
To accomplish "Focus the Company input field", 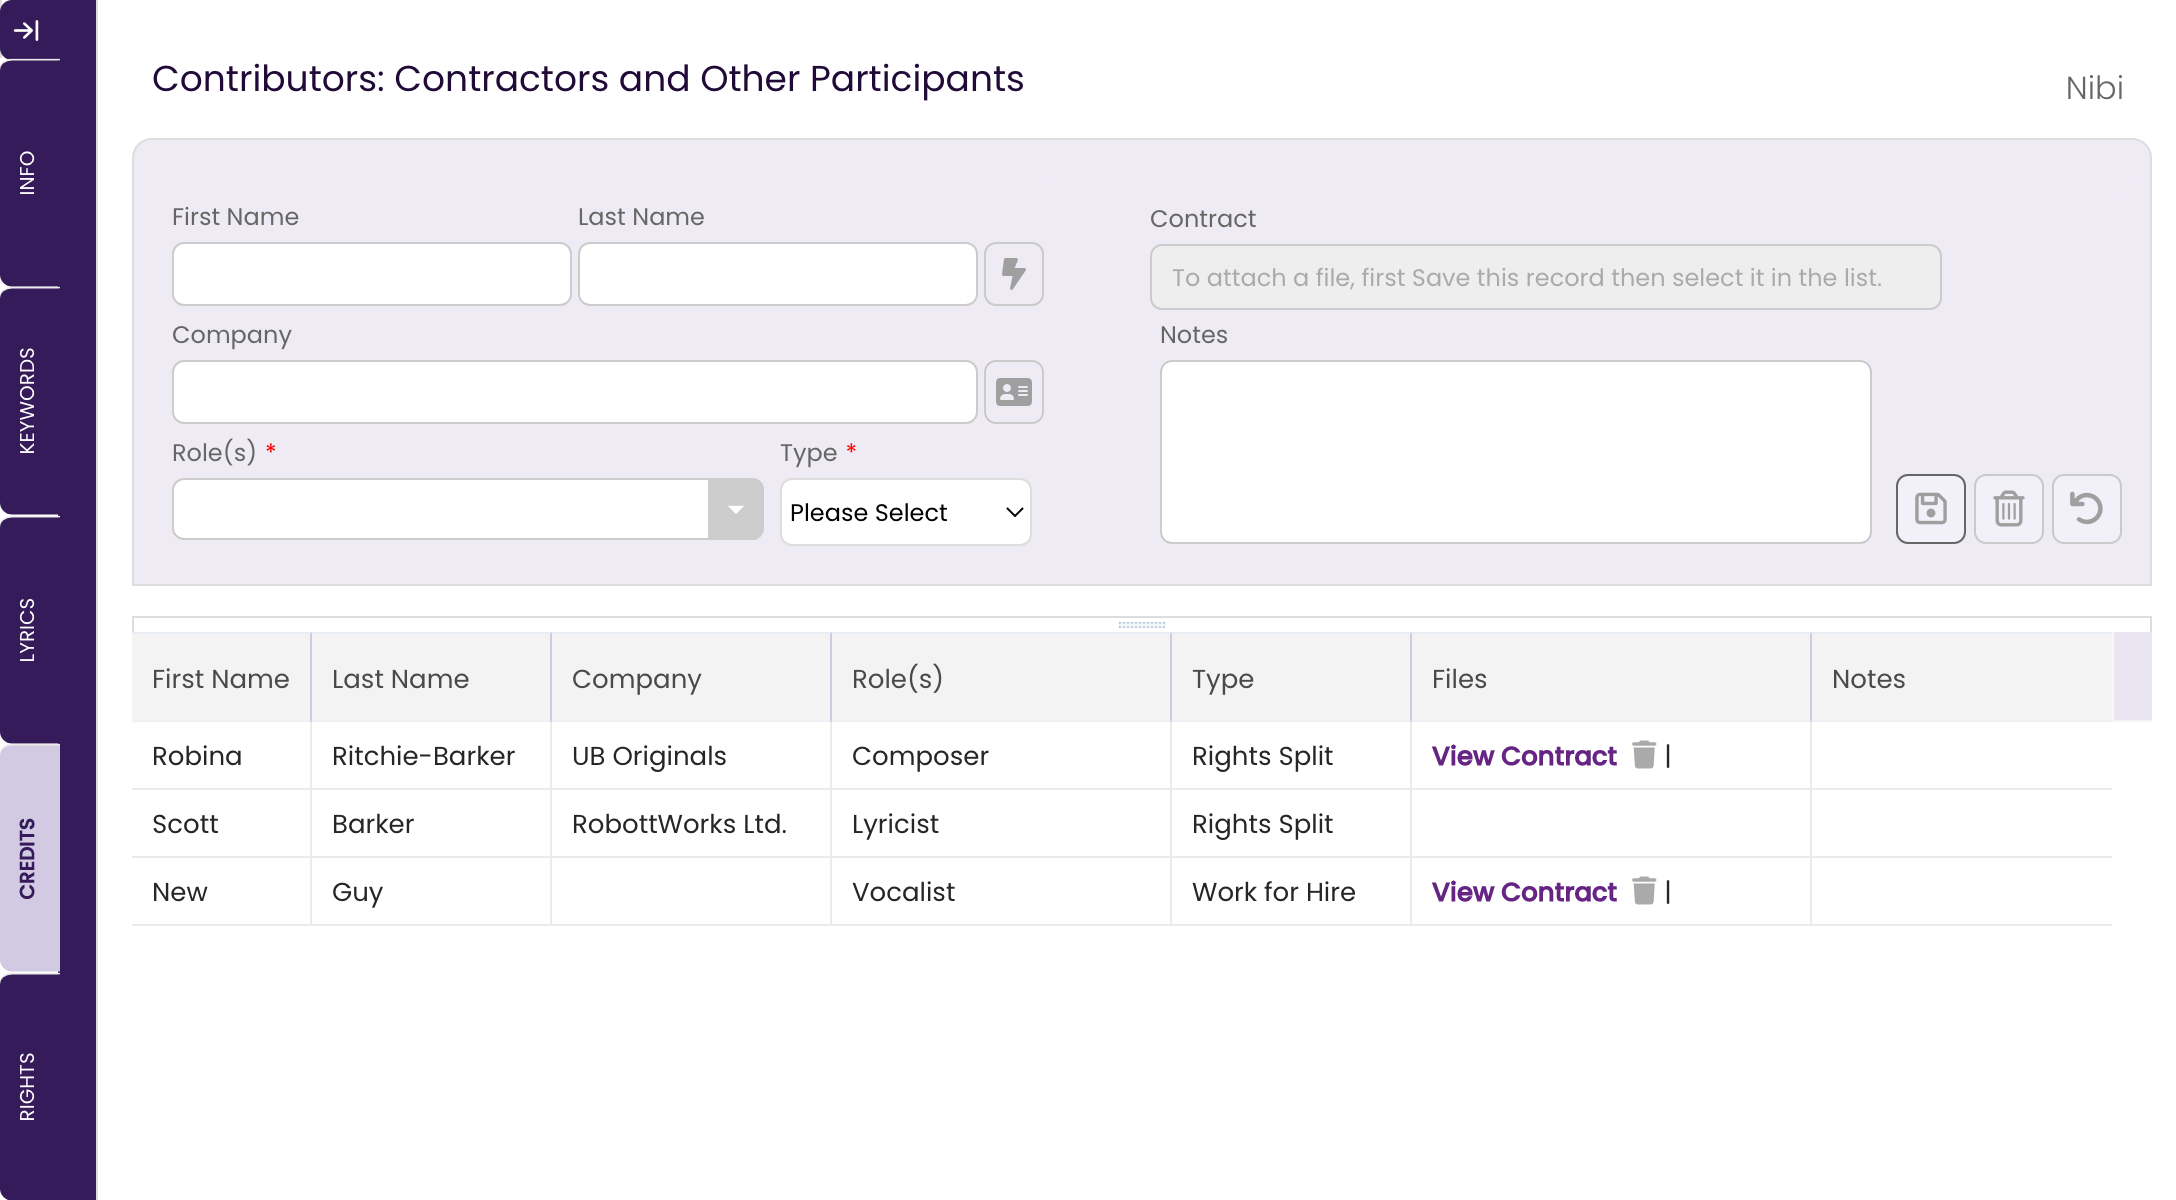I will click(x=575, y=392).
